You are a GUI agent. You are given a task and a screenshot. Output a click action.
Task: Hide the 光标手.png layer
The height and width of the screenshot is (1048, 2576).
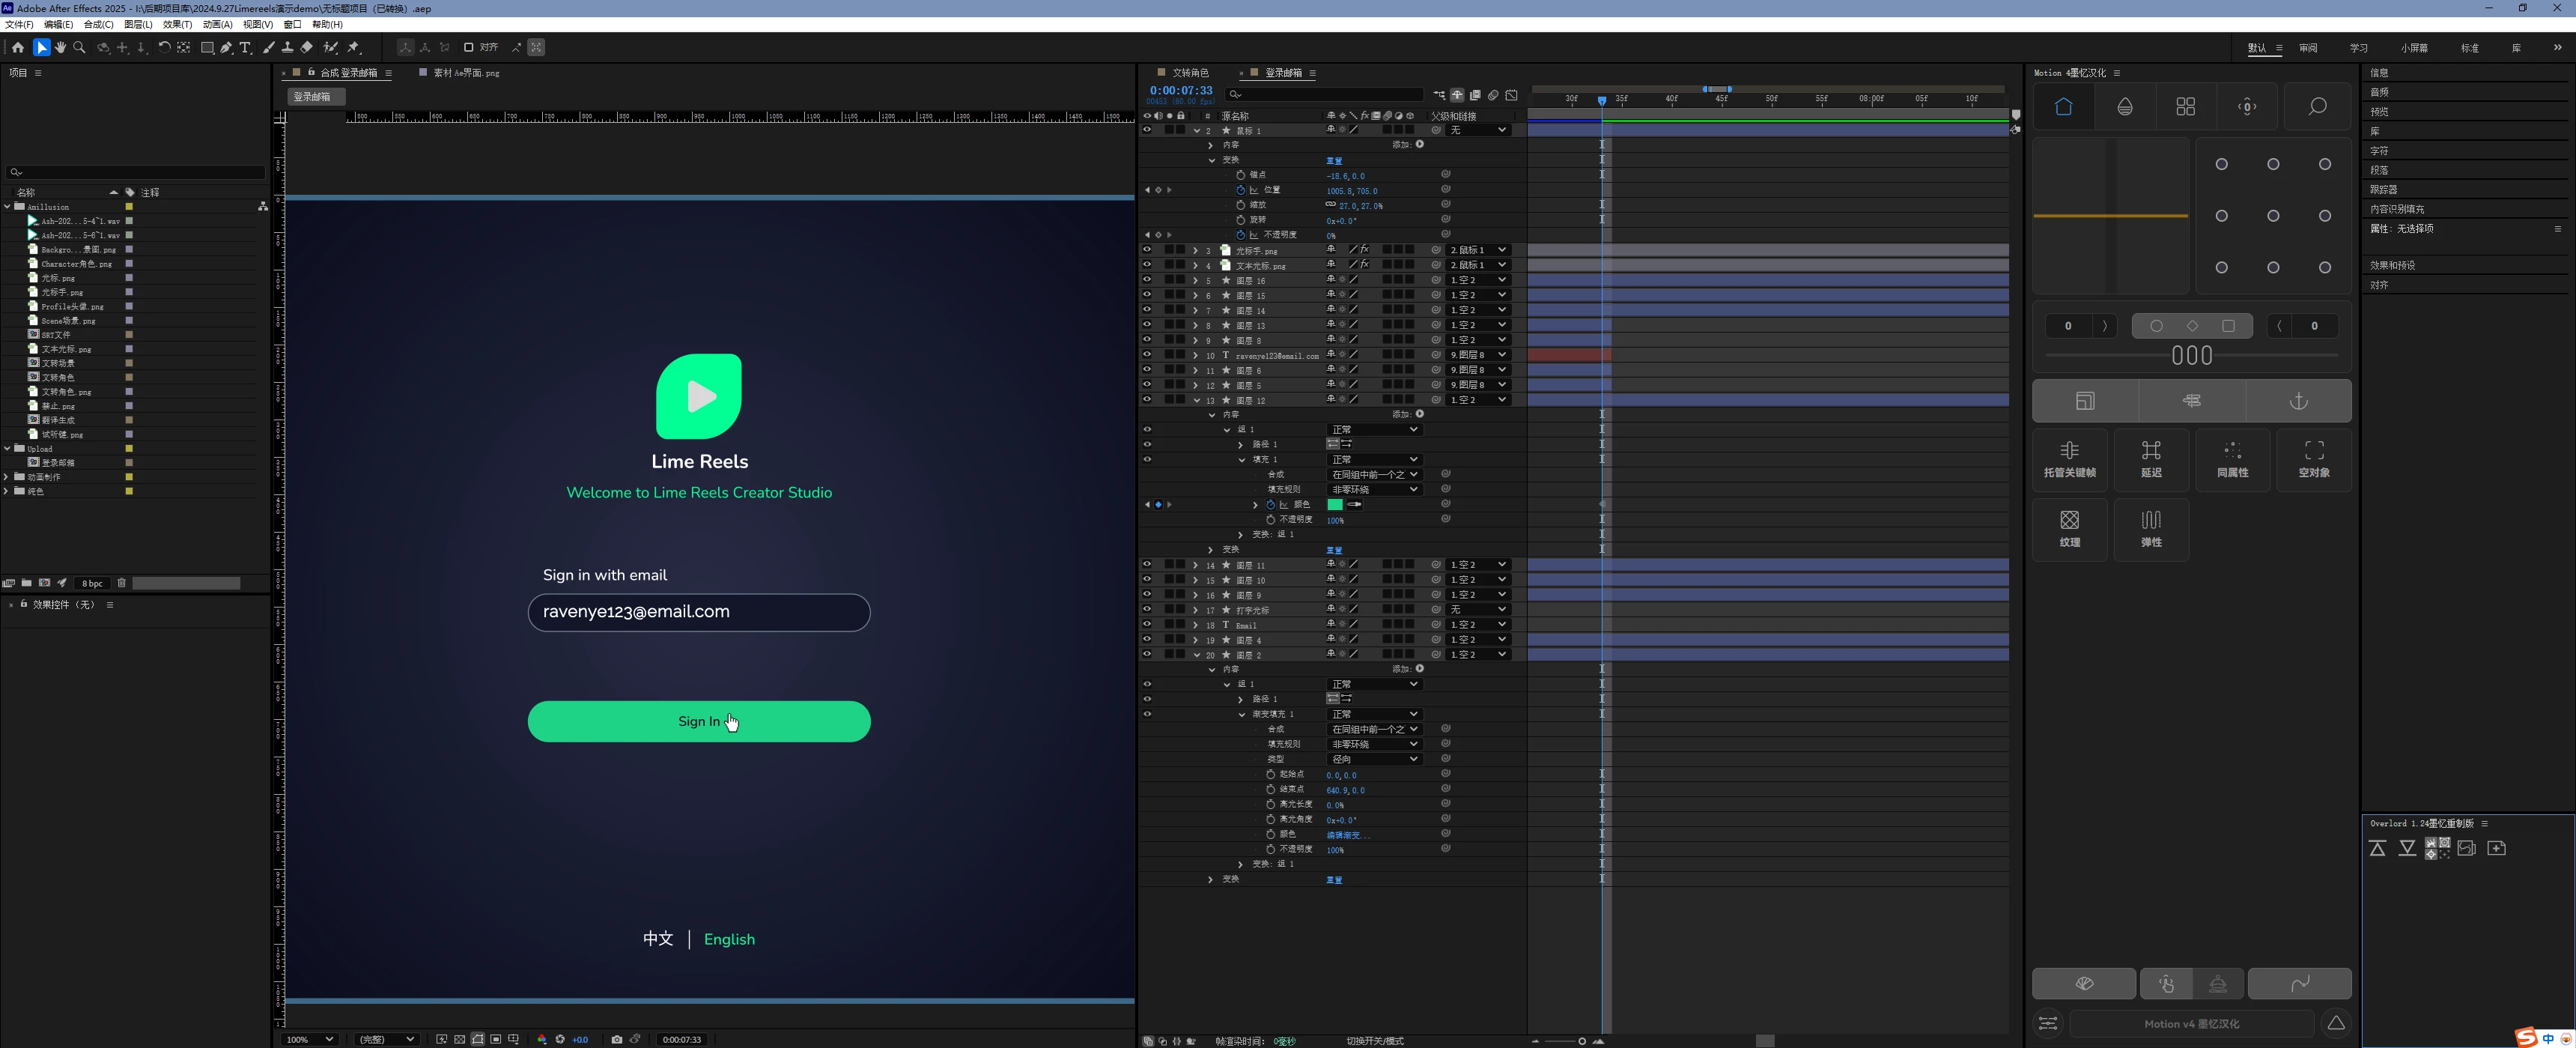[1147, 250]
